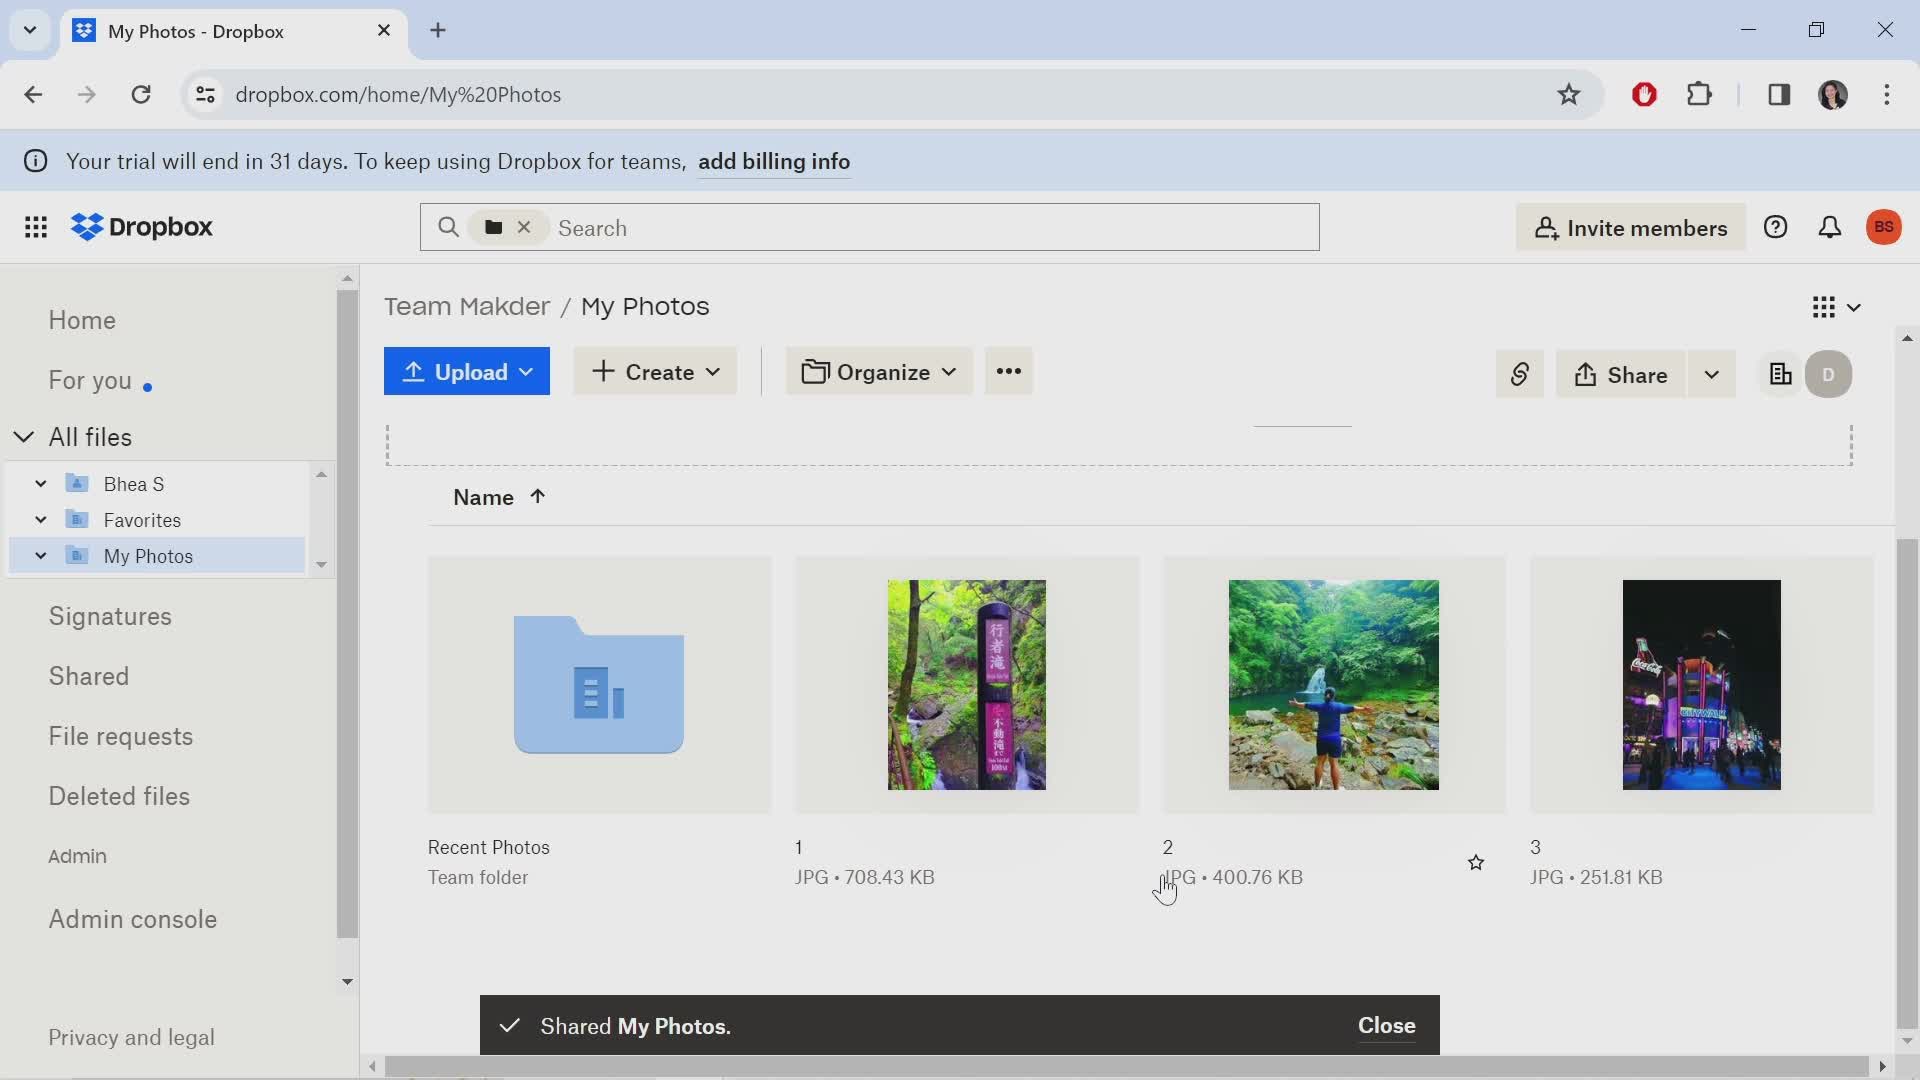The image size is (1920, 1080).
Task: Open more actions ellipsis button
Action: click(x=1008, y=371)
